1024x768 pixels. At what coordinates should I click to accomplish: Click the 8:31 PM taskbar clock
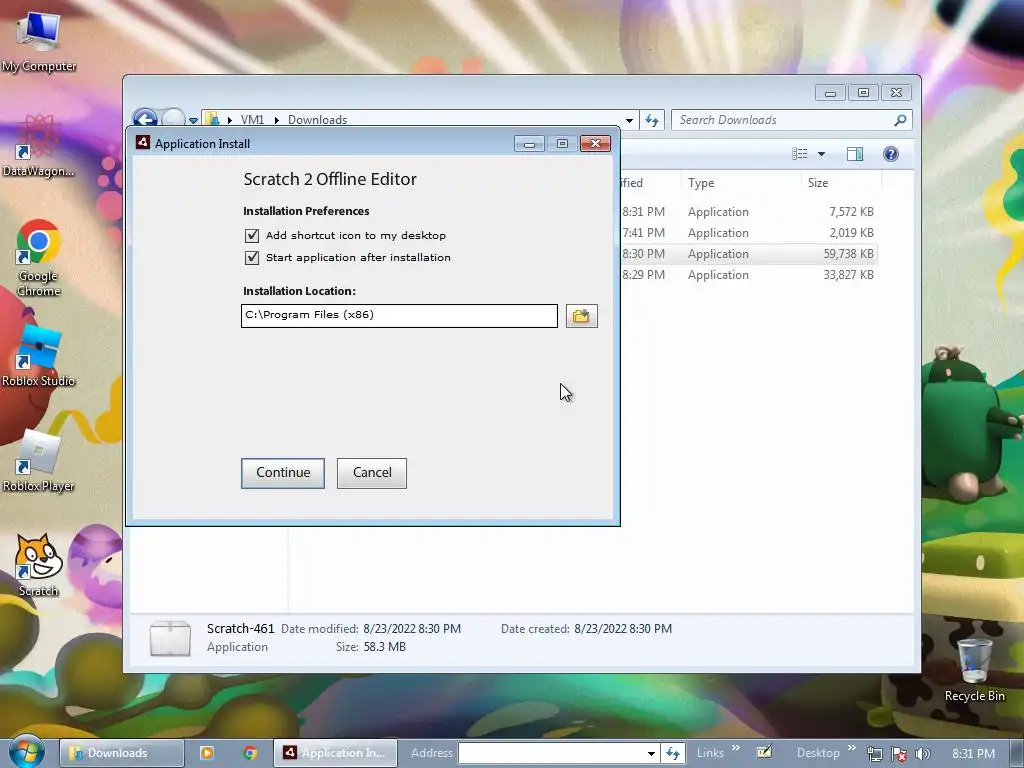coord(973,753)
